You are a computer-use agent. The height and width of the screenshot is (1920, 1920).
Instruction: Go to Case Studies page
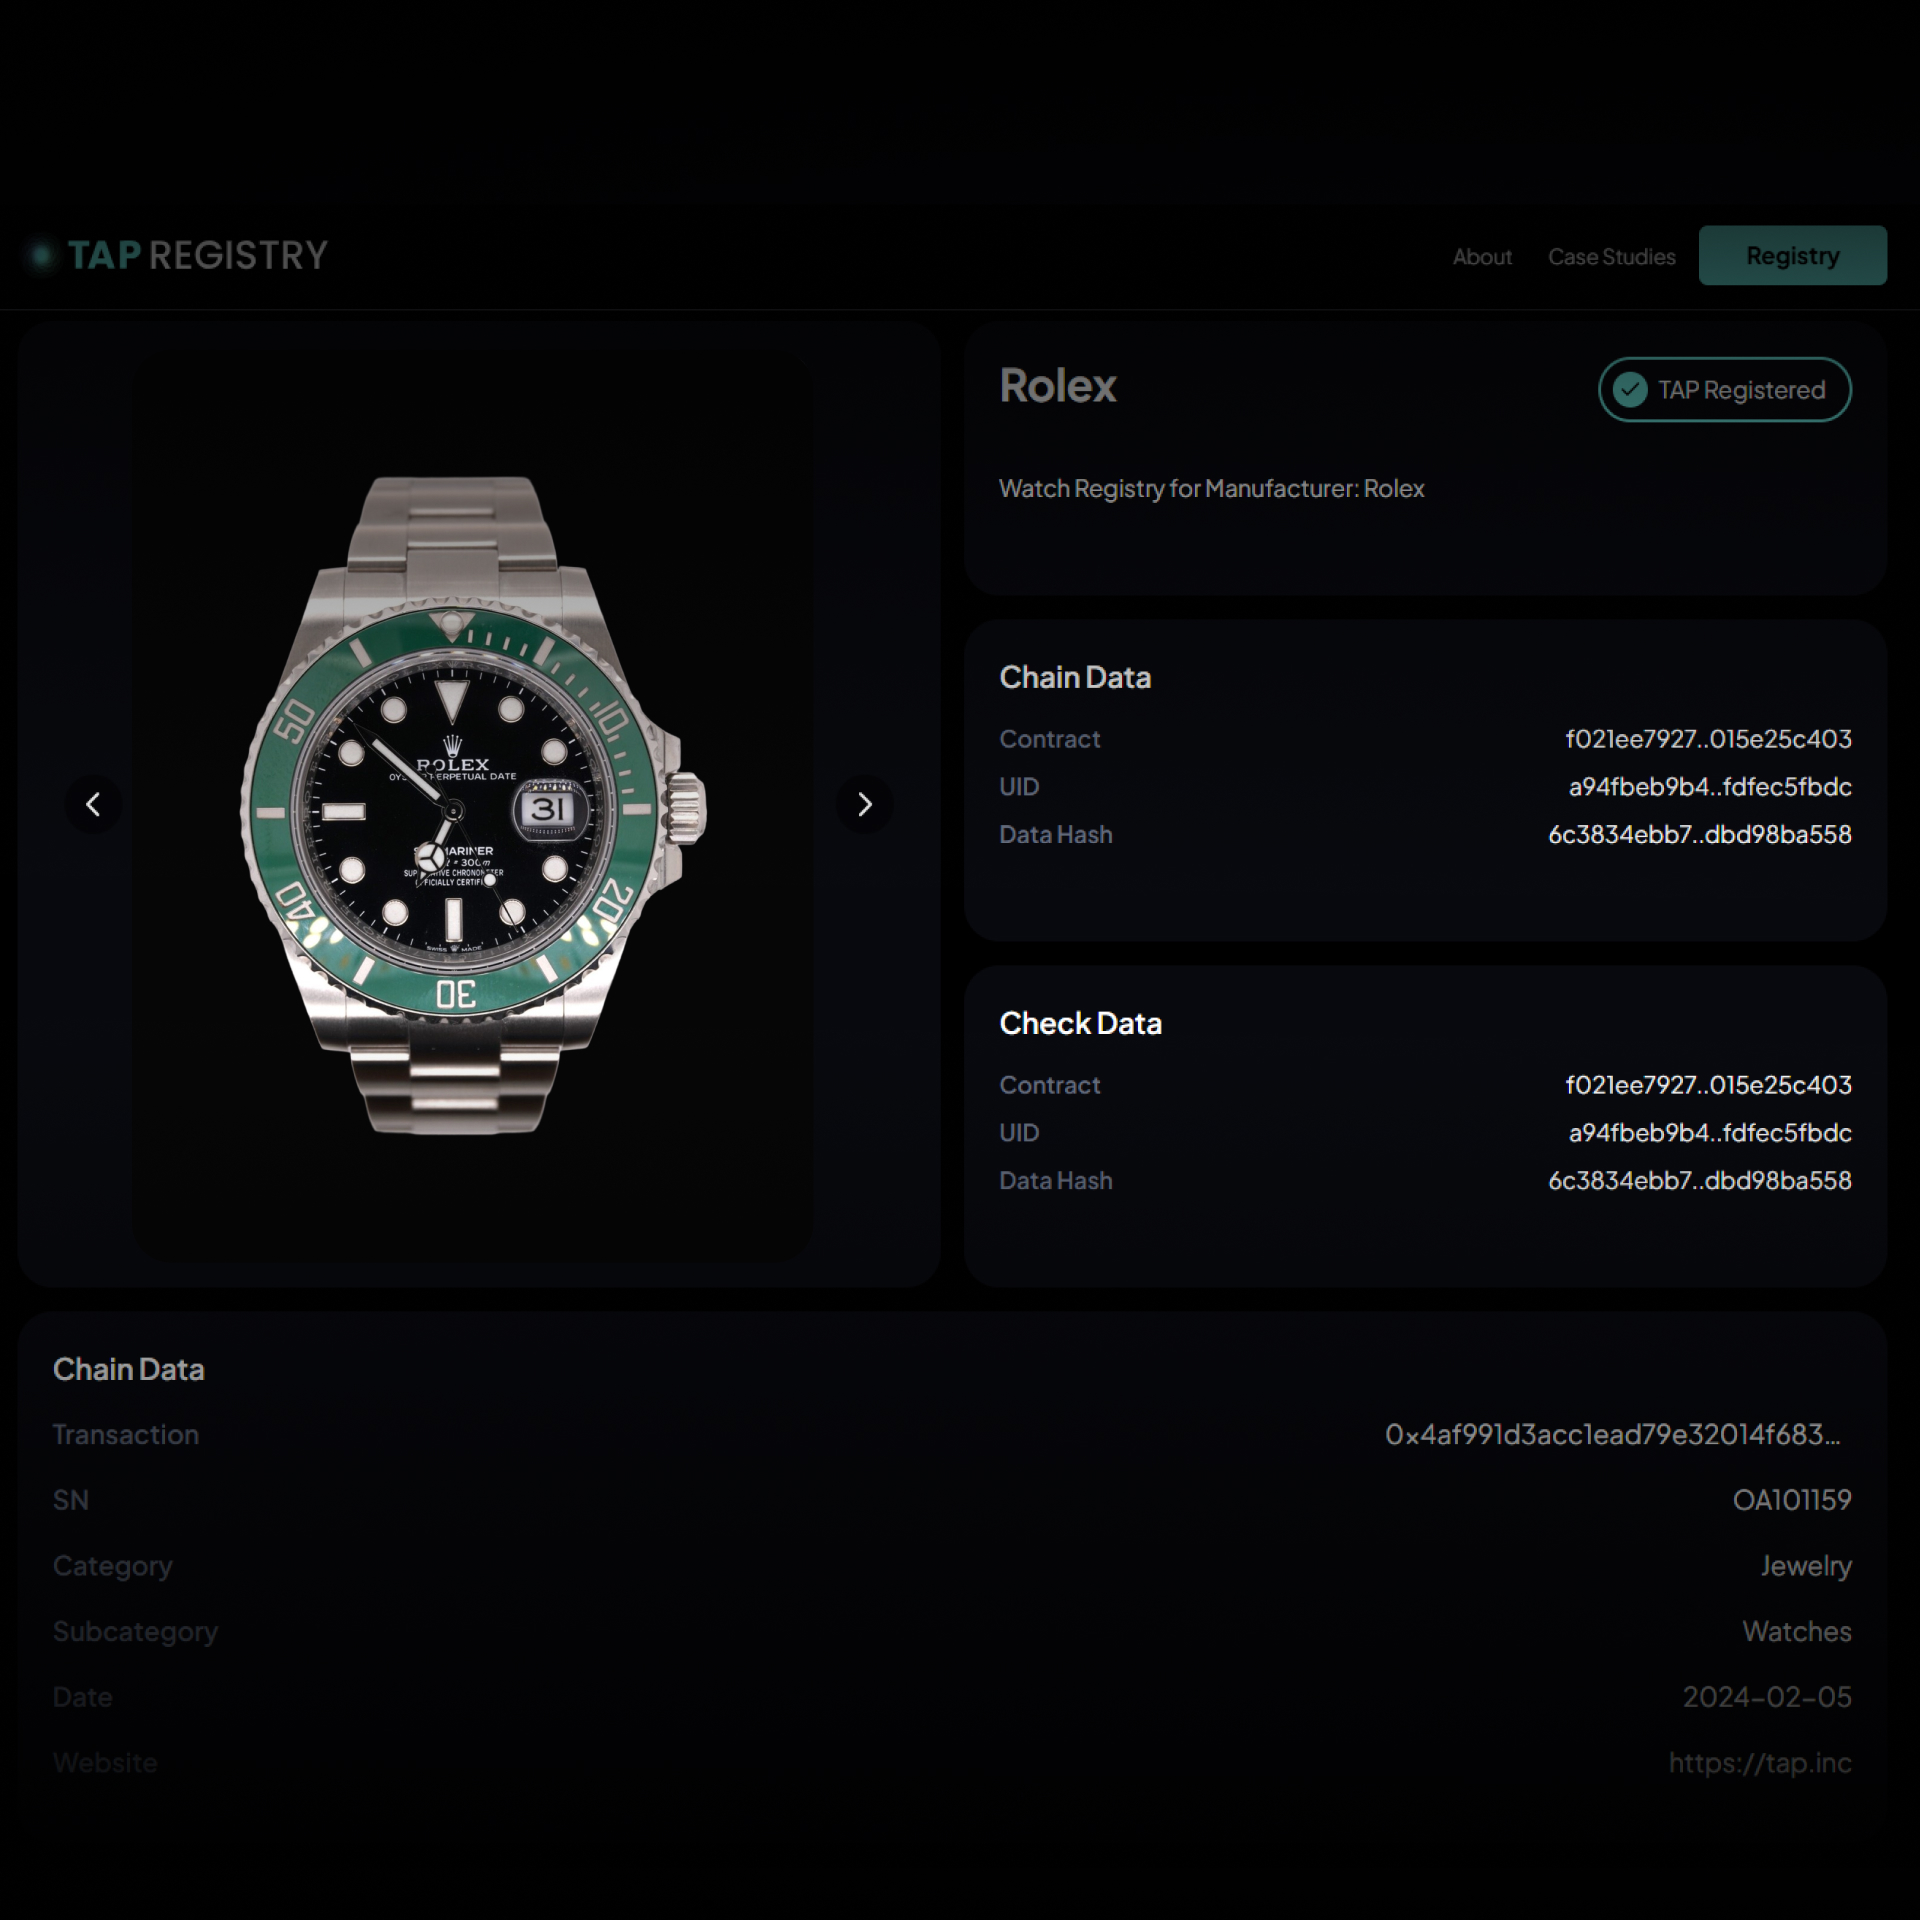pyautogui.click(x=1611, y=257)
